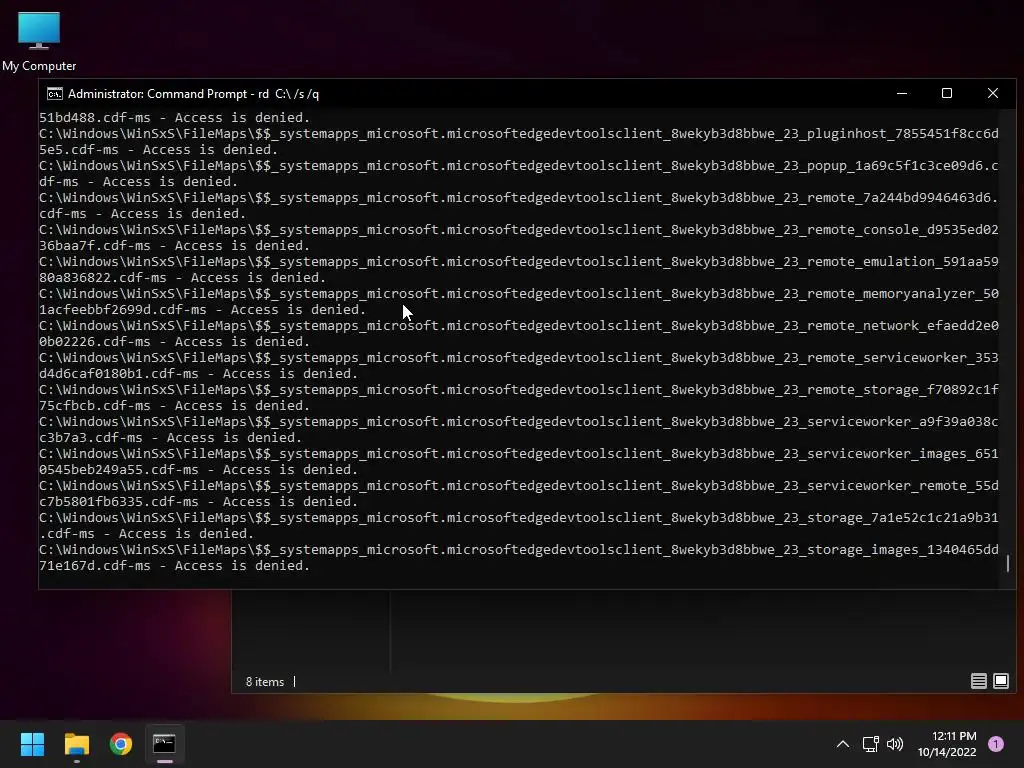
Task: Close the Command Prompt window
Action: 993,93
